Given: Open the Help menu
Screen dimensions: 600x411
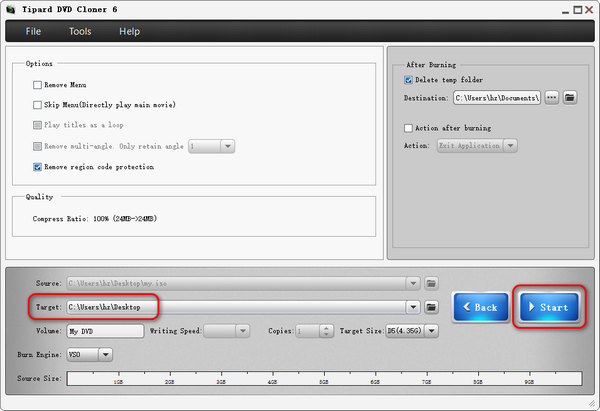Looking at the screenshot, I should (x=129, y=31).
